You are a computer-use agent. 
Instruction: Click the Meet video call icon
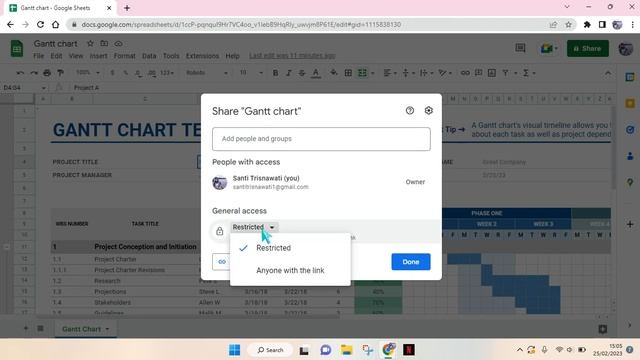tap(547, 48)
